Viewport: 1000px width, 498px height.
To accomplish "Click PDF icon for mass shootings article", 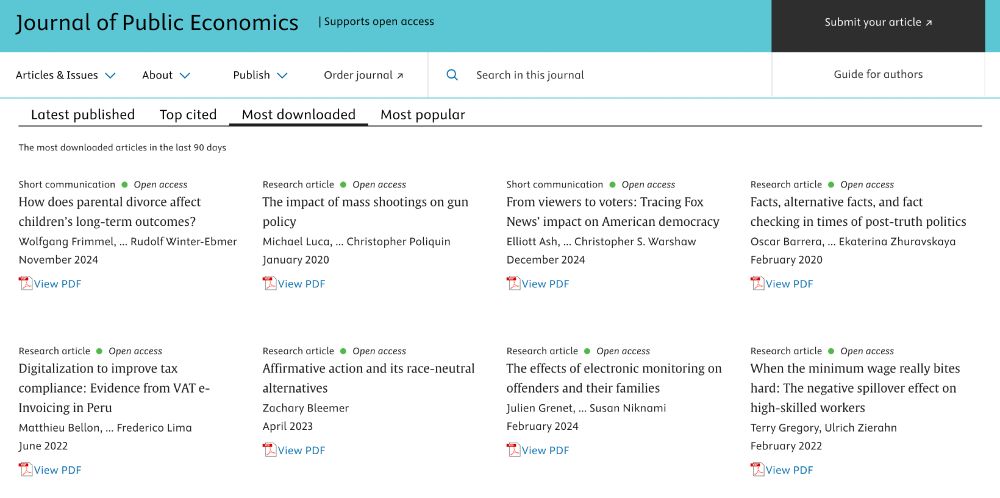I will click(x=270, y=283).
